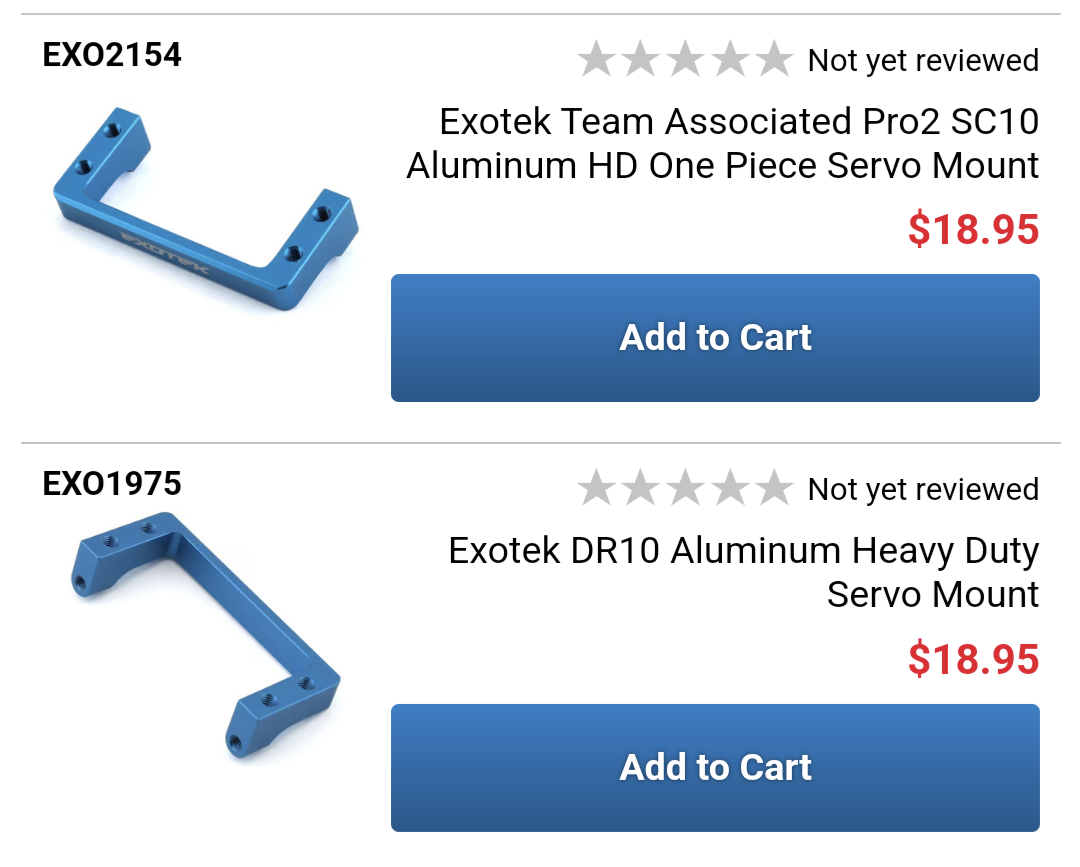The width and height of the screenshot is (1080, 867).
Task: Rate EXO1975 with the third star
Action: pos(685,488)
